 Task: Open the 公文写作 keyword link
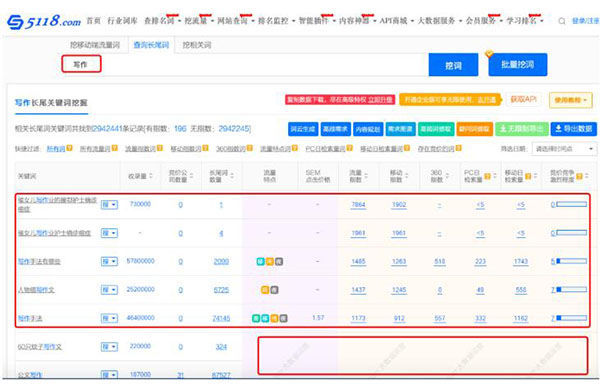click(x=30, y=375)
